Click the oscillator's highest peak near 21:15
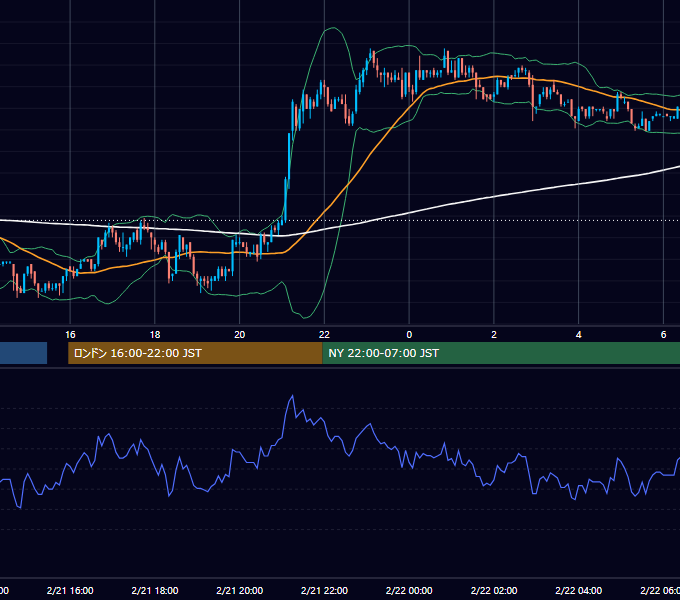The height and width of the screenshot is (600, 680). click(292, 395)
